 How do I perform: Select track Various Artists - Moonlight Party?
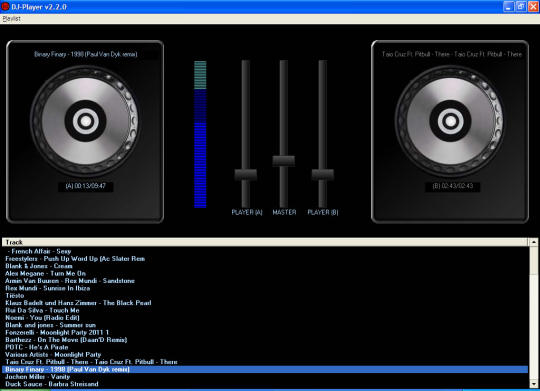coord(264,354)
